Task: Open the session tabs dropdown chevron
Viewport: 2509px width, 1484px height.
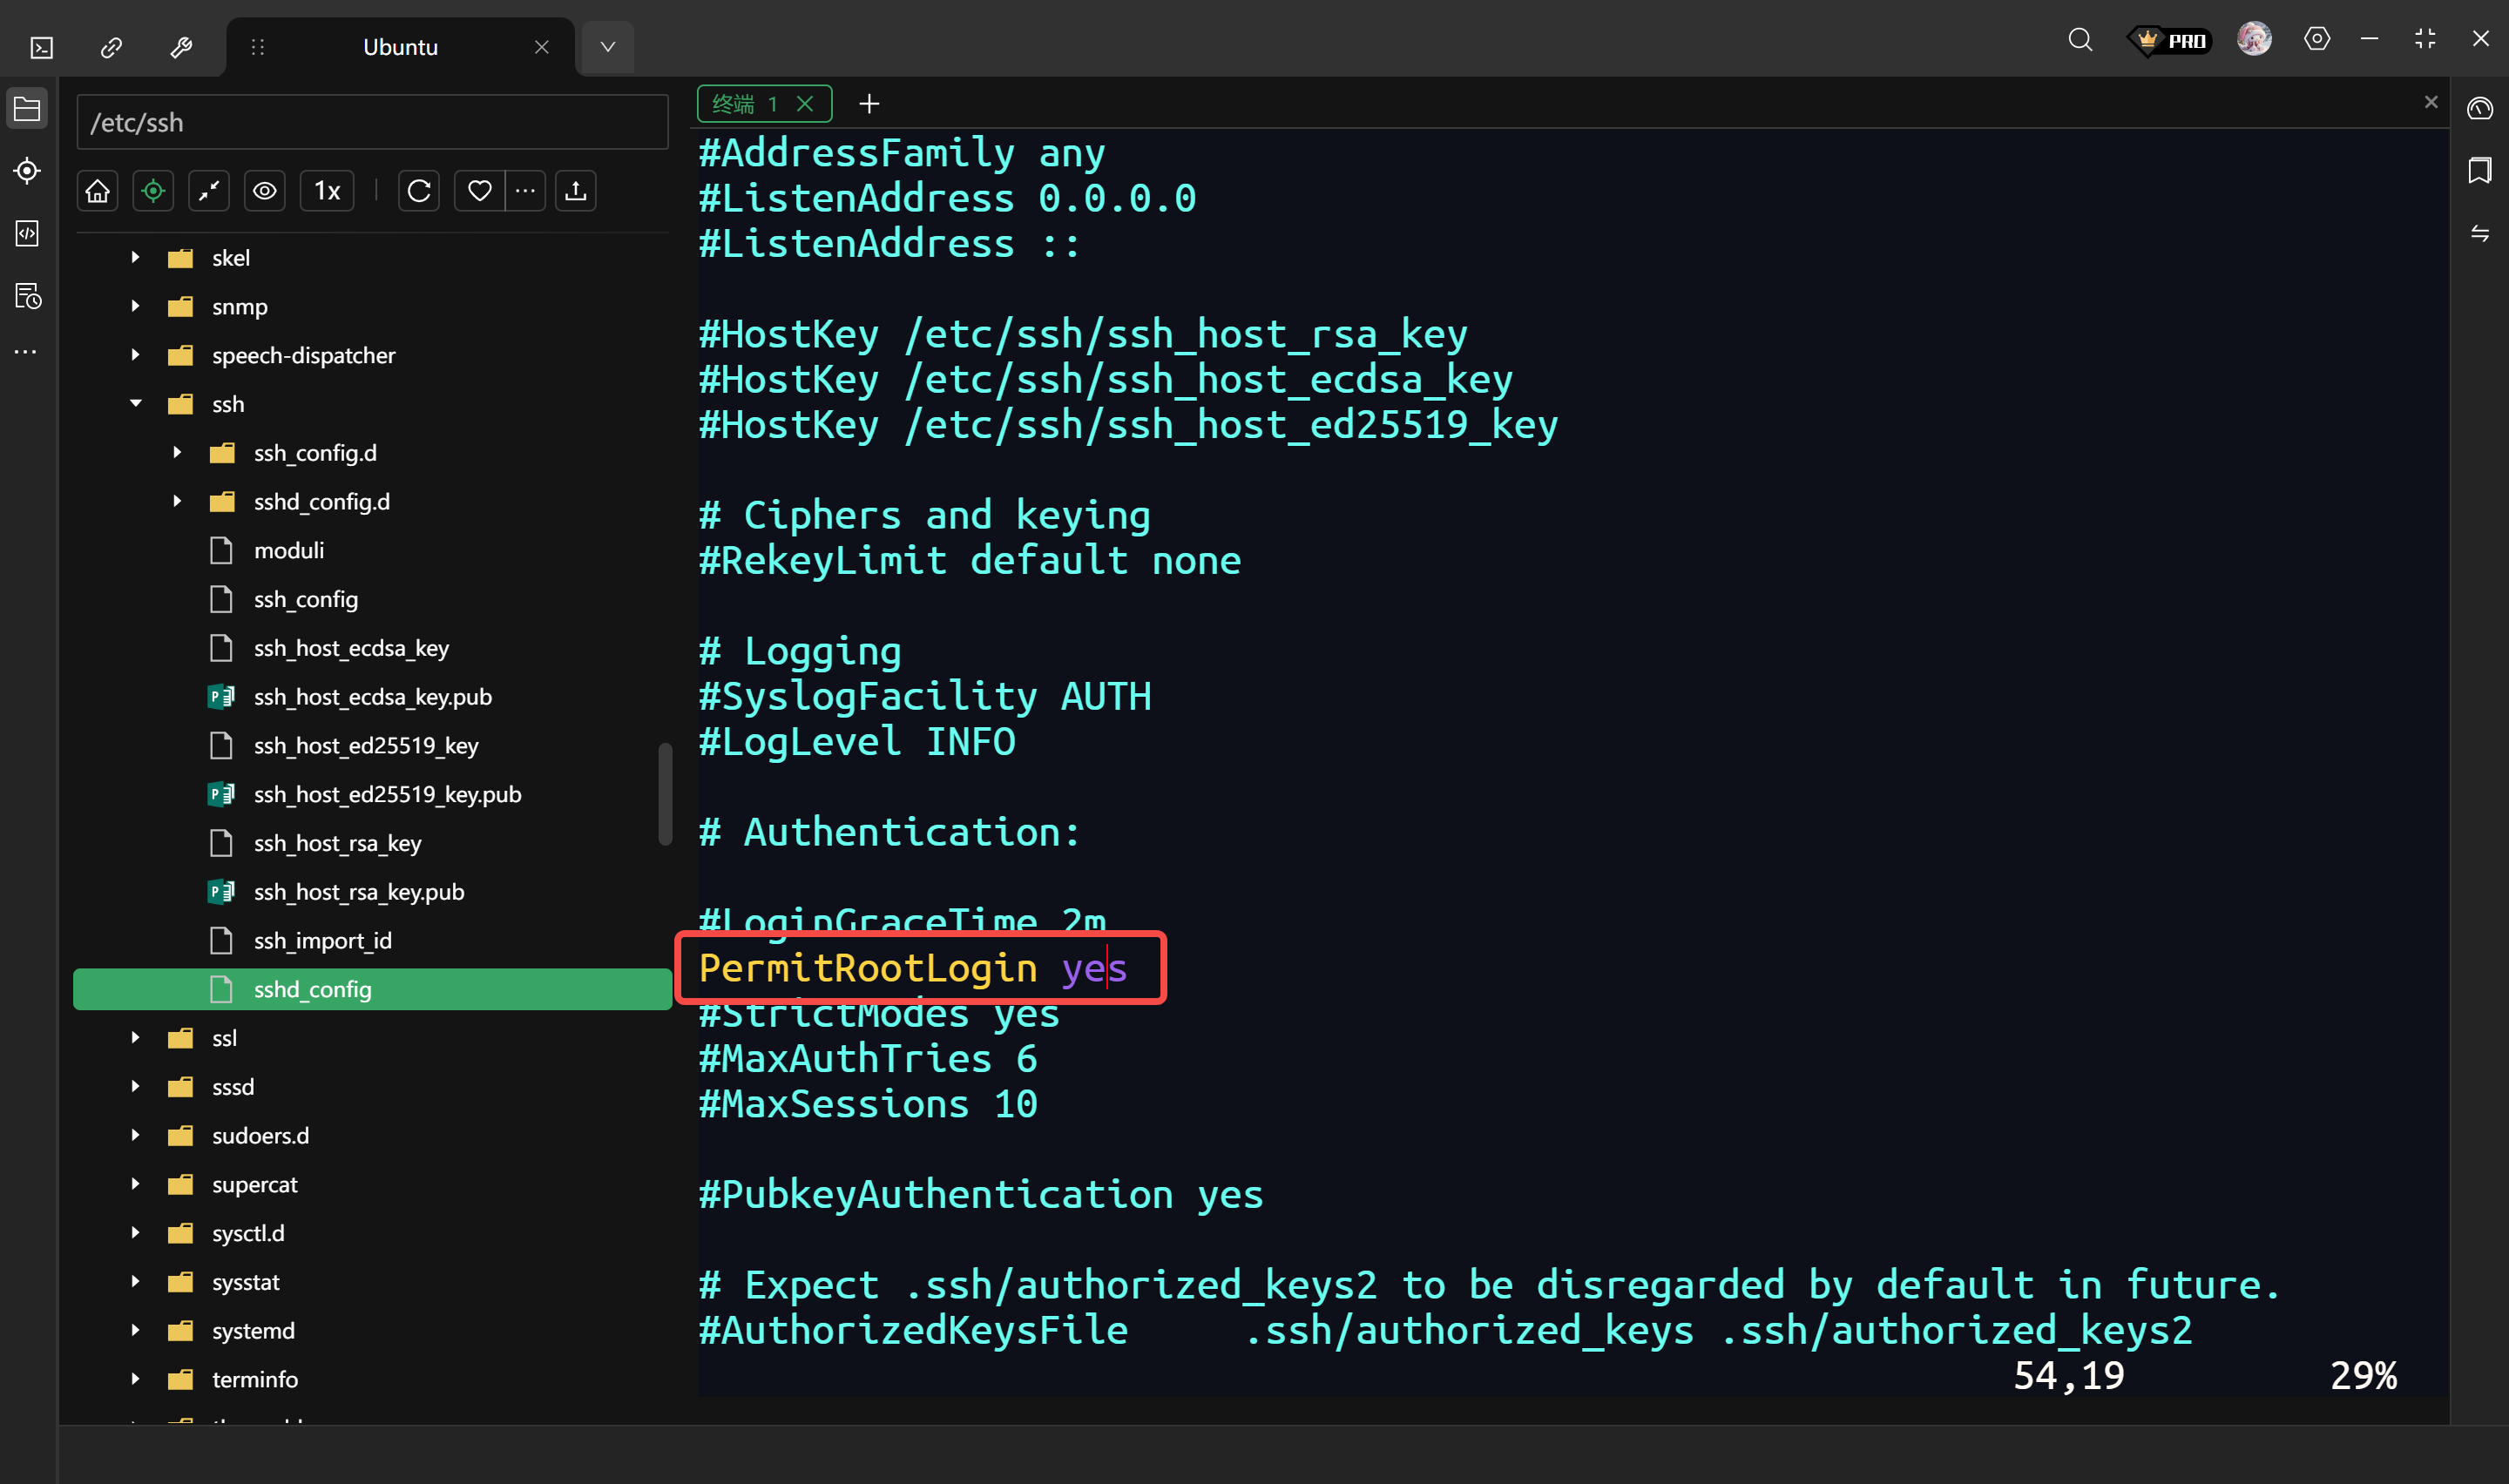Action: point(607,47)
